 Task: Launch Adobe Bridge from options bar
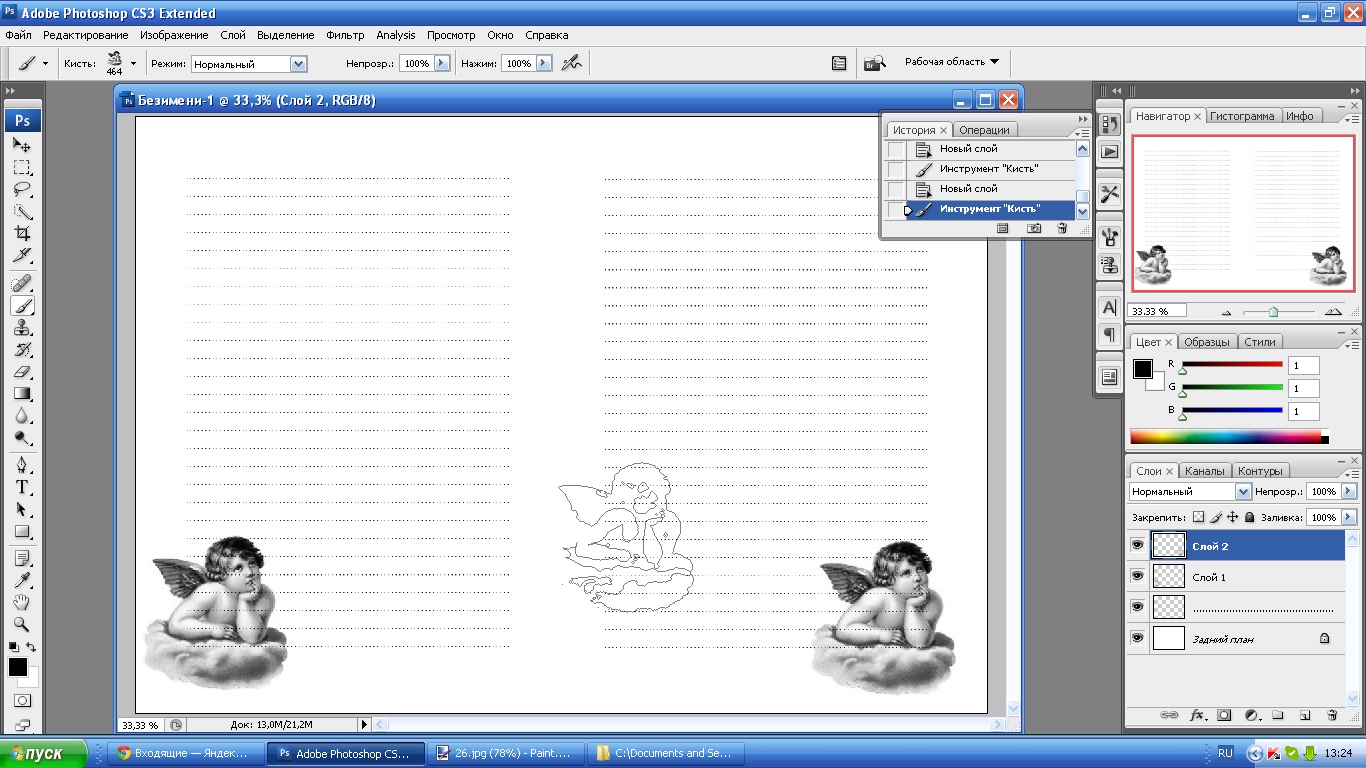pyautogui.click(x=875, y=63)
